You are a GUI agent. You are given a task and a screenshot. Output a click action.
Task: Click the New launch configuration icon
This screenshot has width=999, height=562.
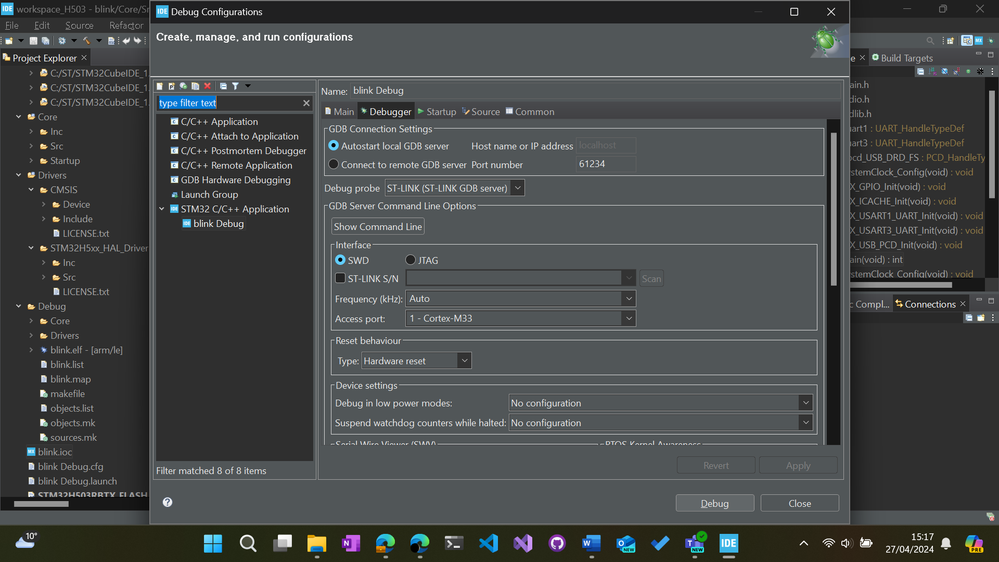160,86
